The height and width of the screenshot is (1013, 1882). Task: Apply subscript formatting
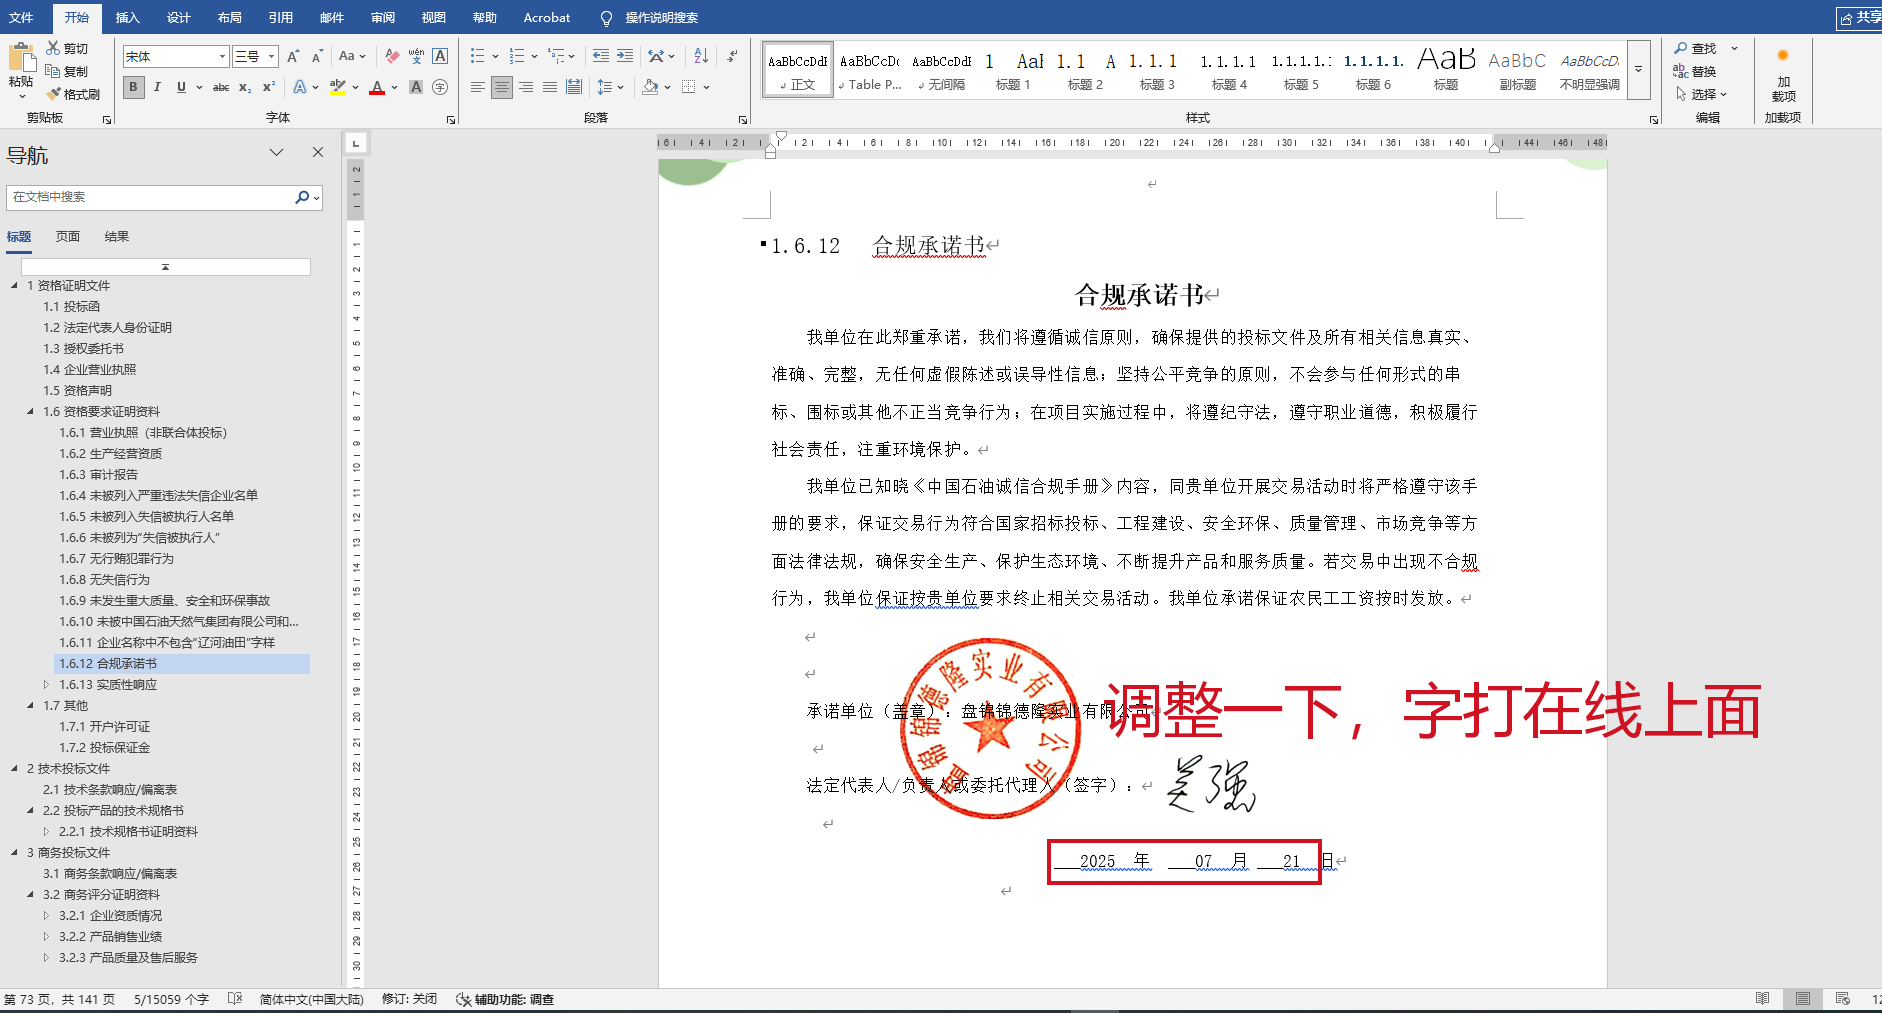[245, 87]
